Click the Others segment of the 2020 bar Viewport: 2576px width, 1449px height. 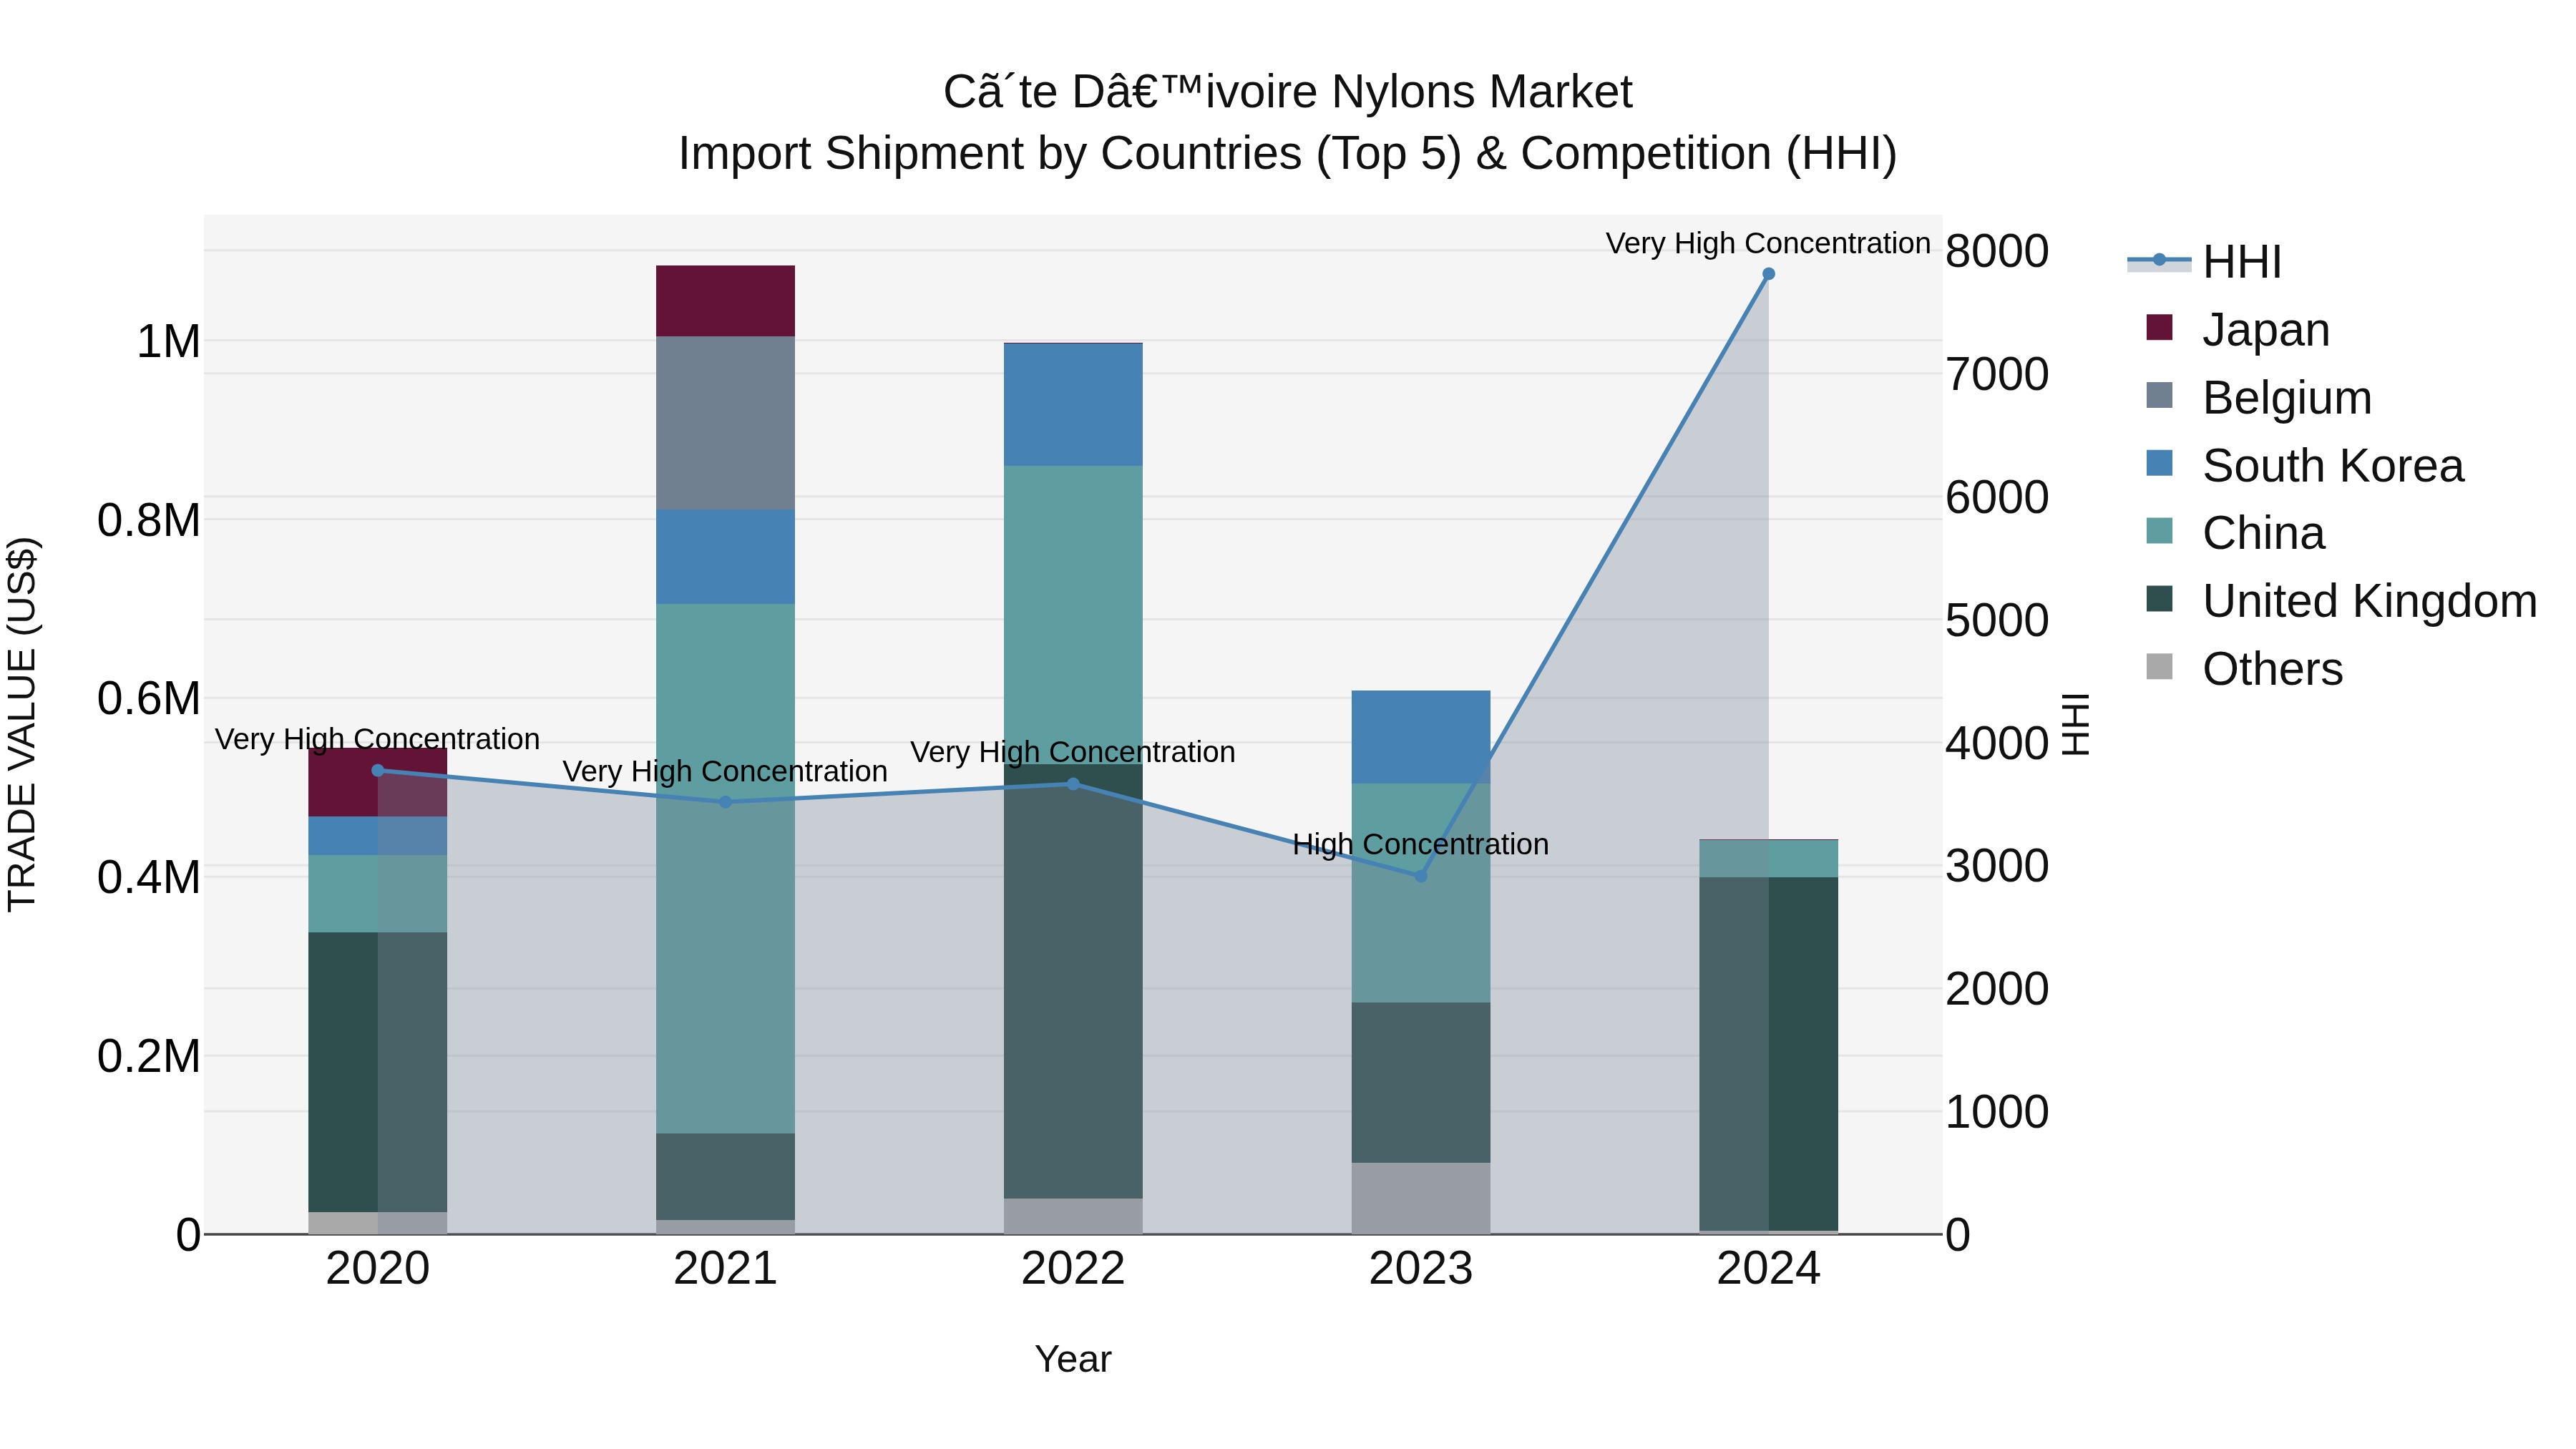point(378,1223)
